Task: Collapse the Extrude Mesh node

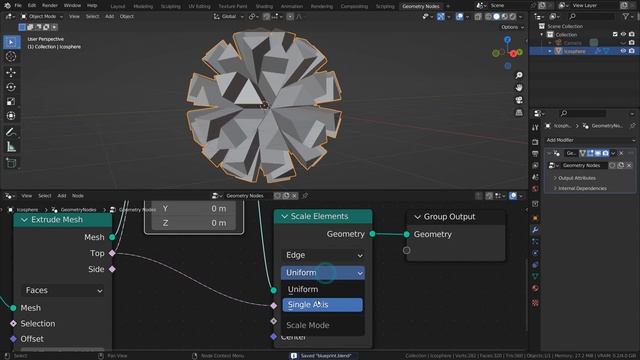Action: [x=24, y=220]
